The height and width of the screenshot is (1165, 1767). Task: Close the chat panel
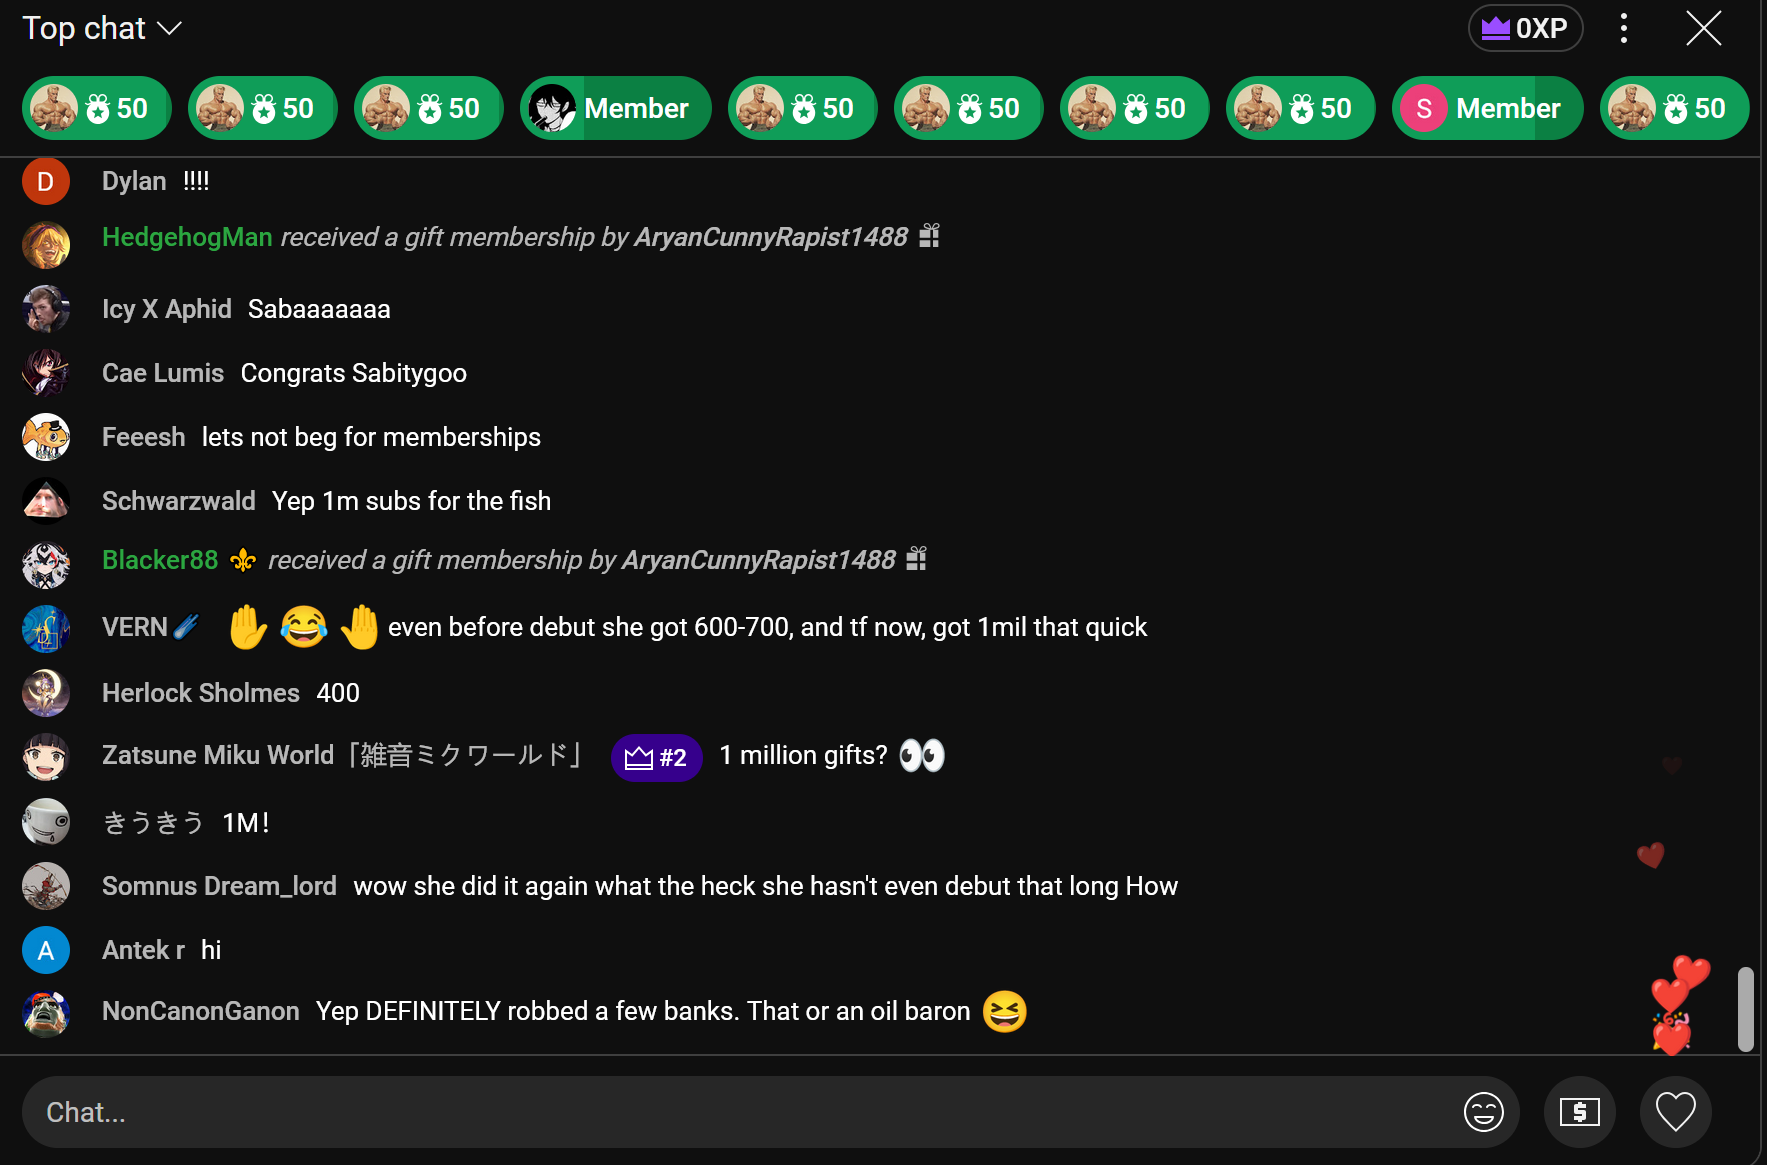pyautogui.click(x=1703, y=28)
